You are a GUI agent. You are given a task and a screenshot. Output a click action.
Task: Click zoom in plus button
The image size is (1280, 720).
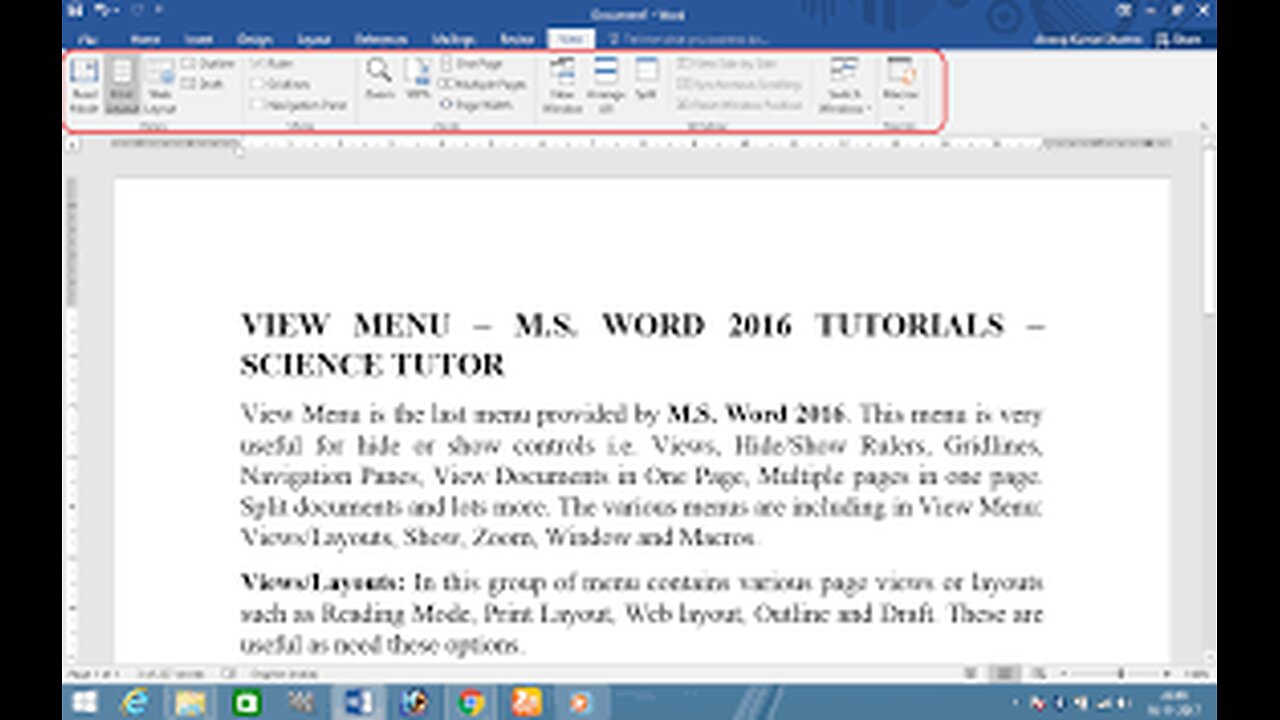click(1168, 675)
